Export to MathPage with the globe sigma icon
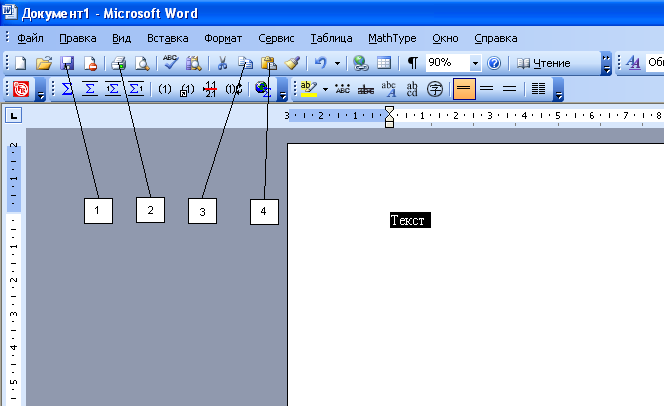The height and width of the screenshot is (406, 664). click(x=263, y=89)
